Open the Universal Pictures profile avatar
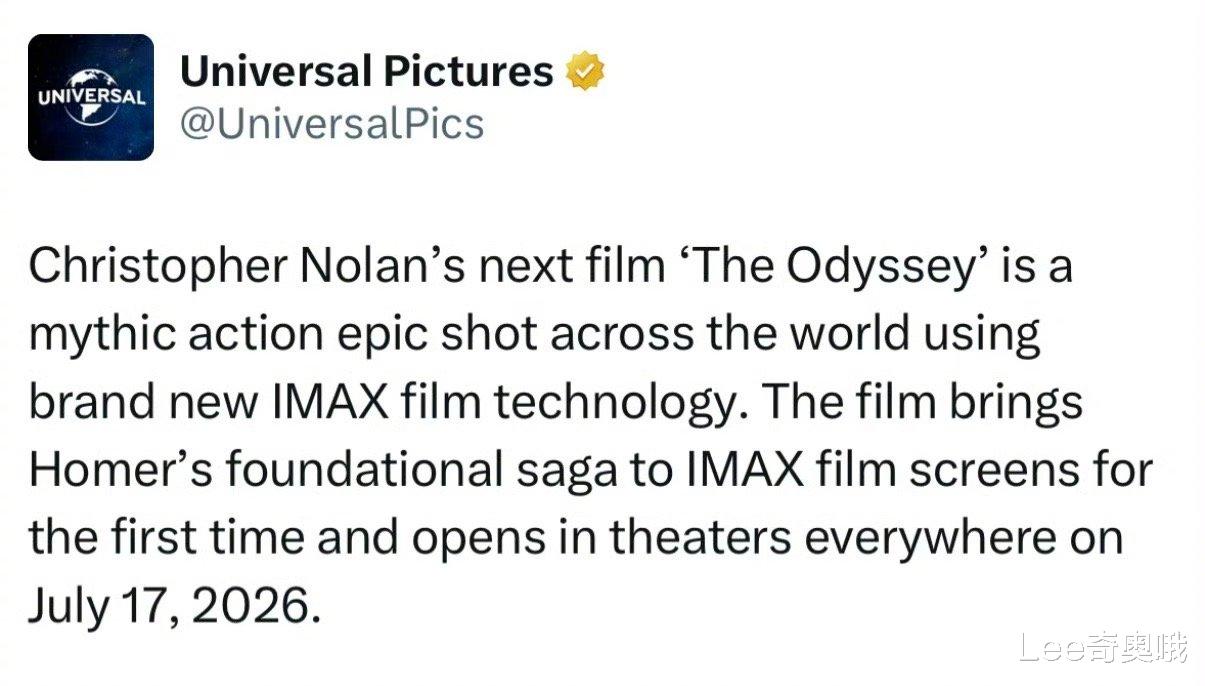Screen dimensions: 1205x686 (91, 97)
